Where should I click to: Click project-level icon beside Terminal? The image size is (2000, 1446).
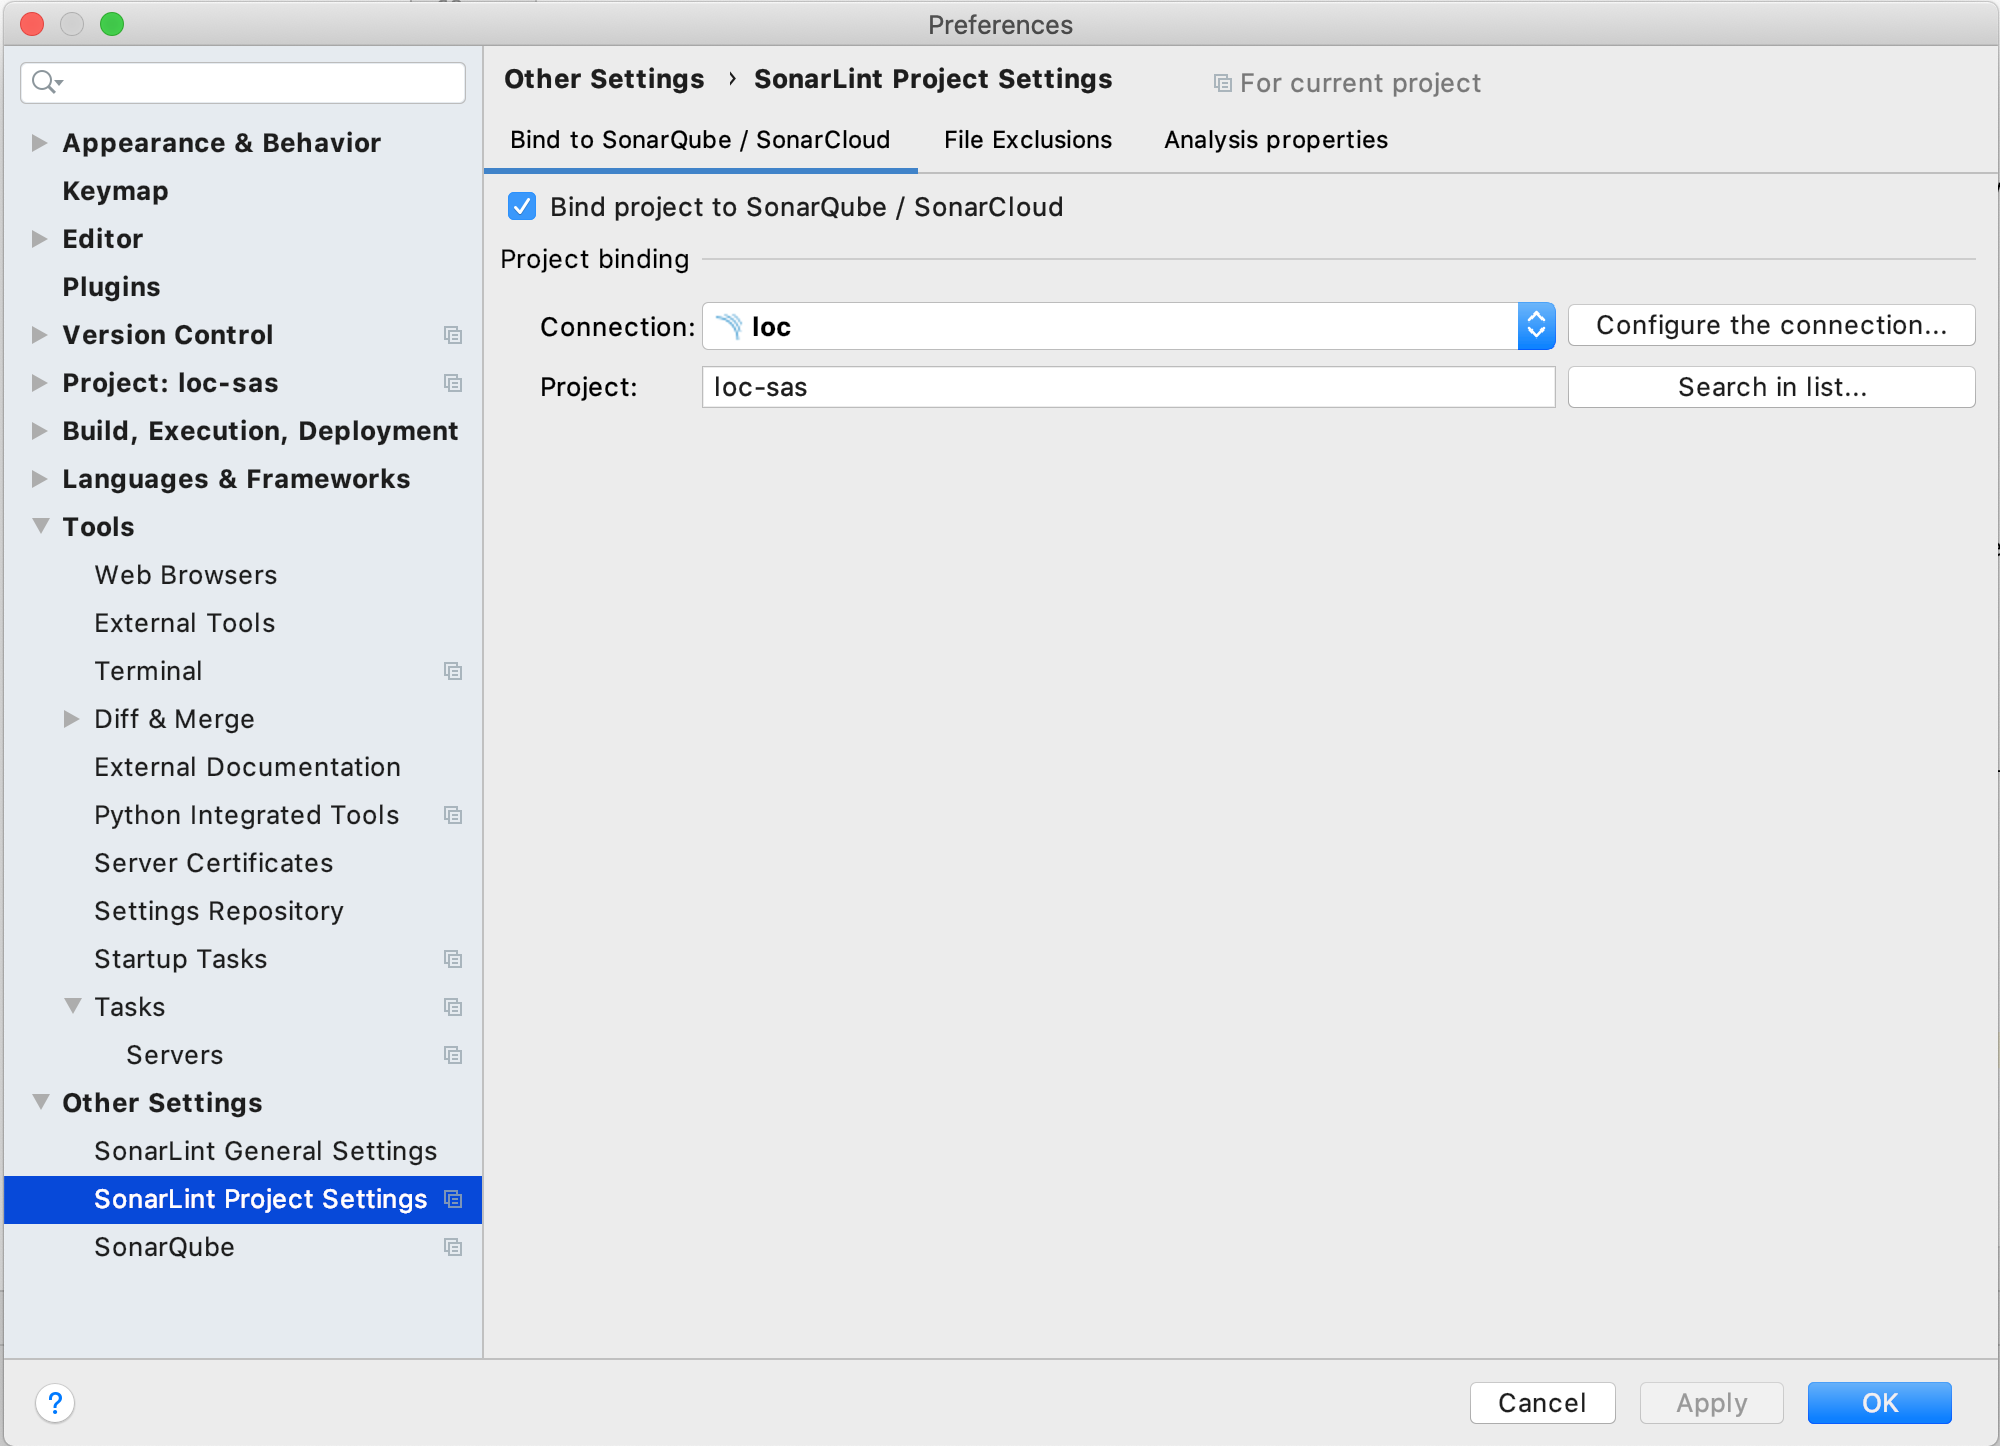pos(453,671)
